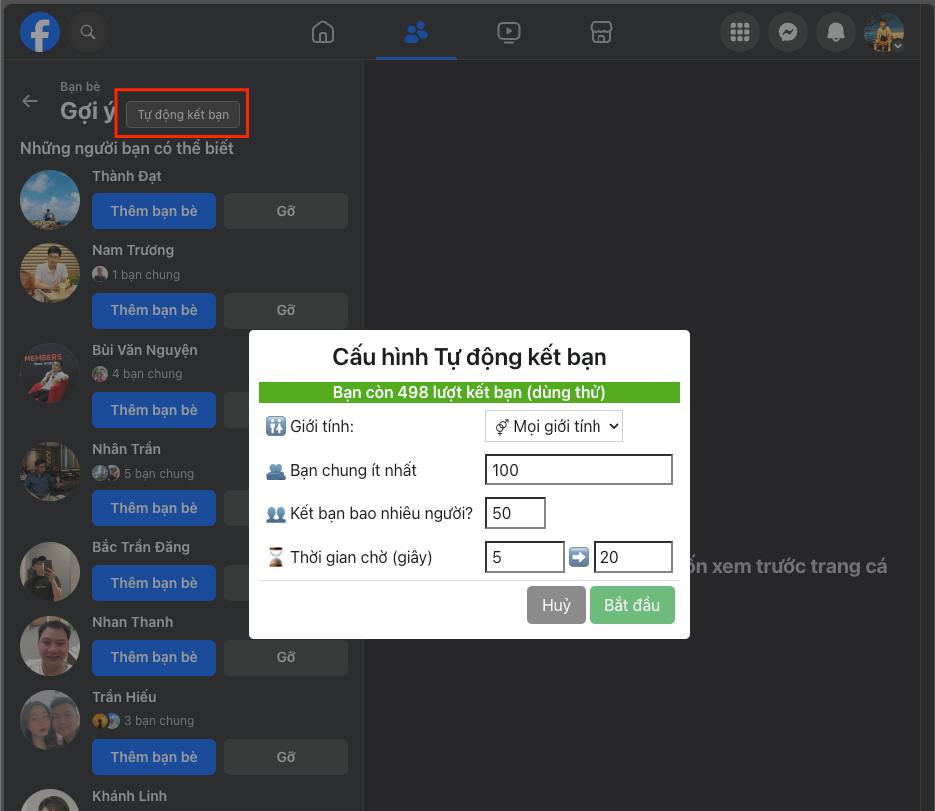Image resolution: width=935 pixels, height=811 pixels.
Task: Open Nam Trương's profile picture
Action: 50,273
